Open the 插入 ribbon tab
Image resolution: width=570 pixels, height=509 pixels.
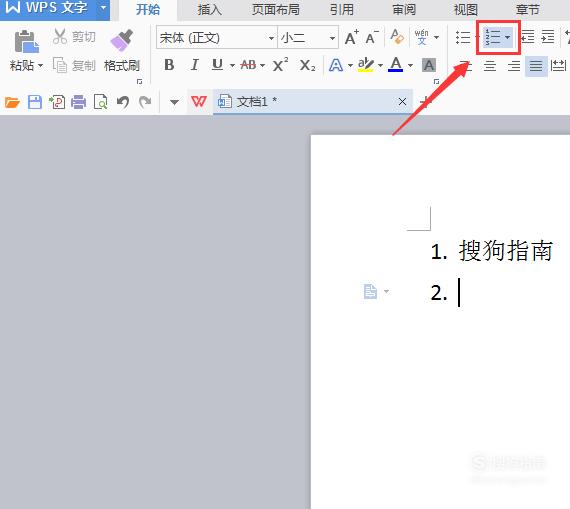click(x=209, y=9)
